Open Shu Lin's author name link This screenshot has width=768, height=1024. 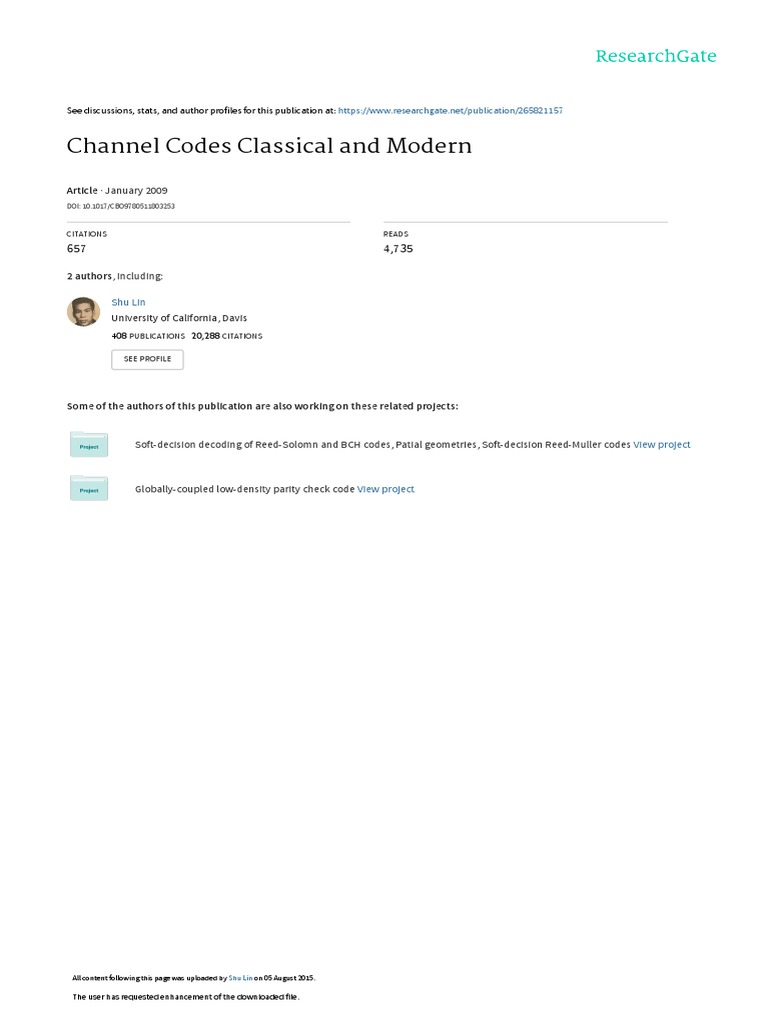(x=128, y=301)
